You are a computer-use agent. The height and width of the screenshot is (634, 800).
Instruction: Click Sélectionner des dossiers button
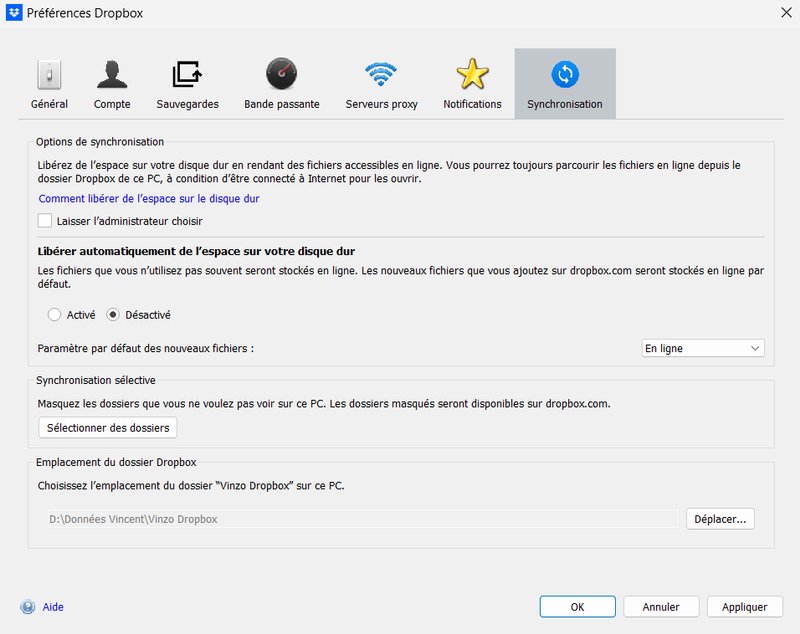point(108,427)
